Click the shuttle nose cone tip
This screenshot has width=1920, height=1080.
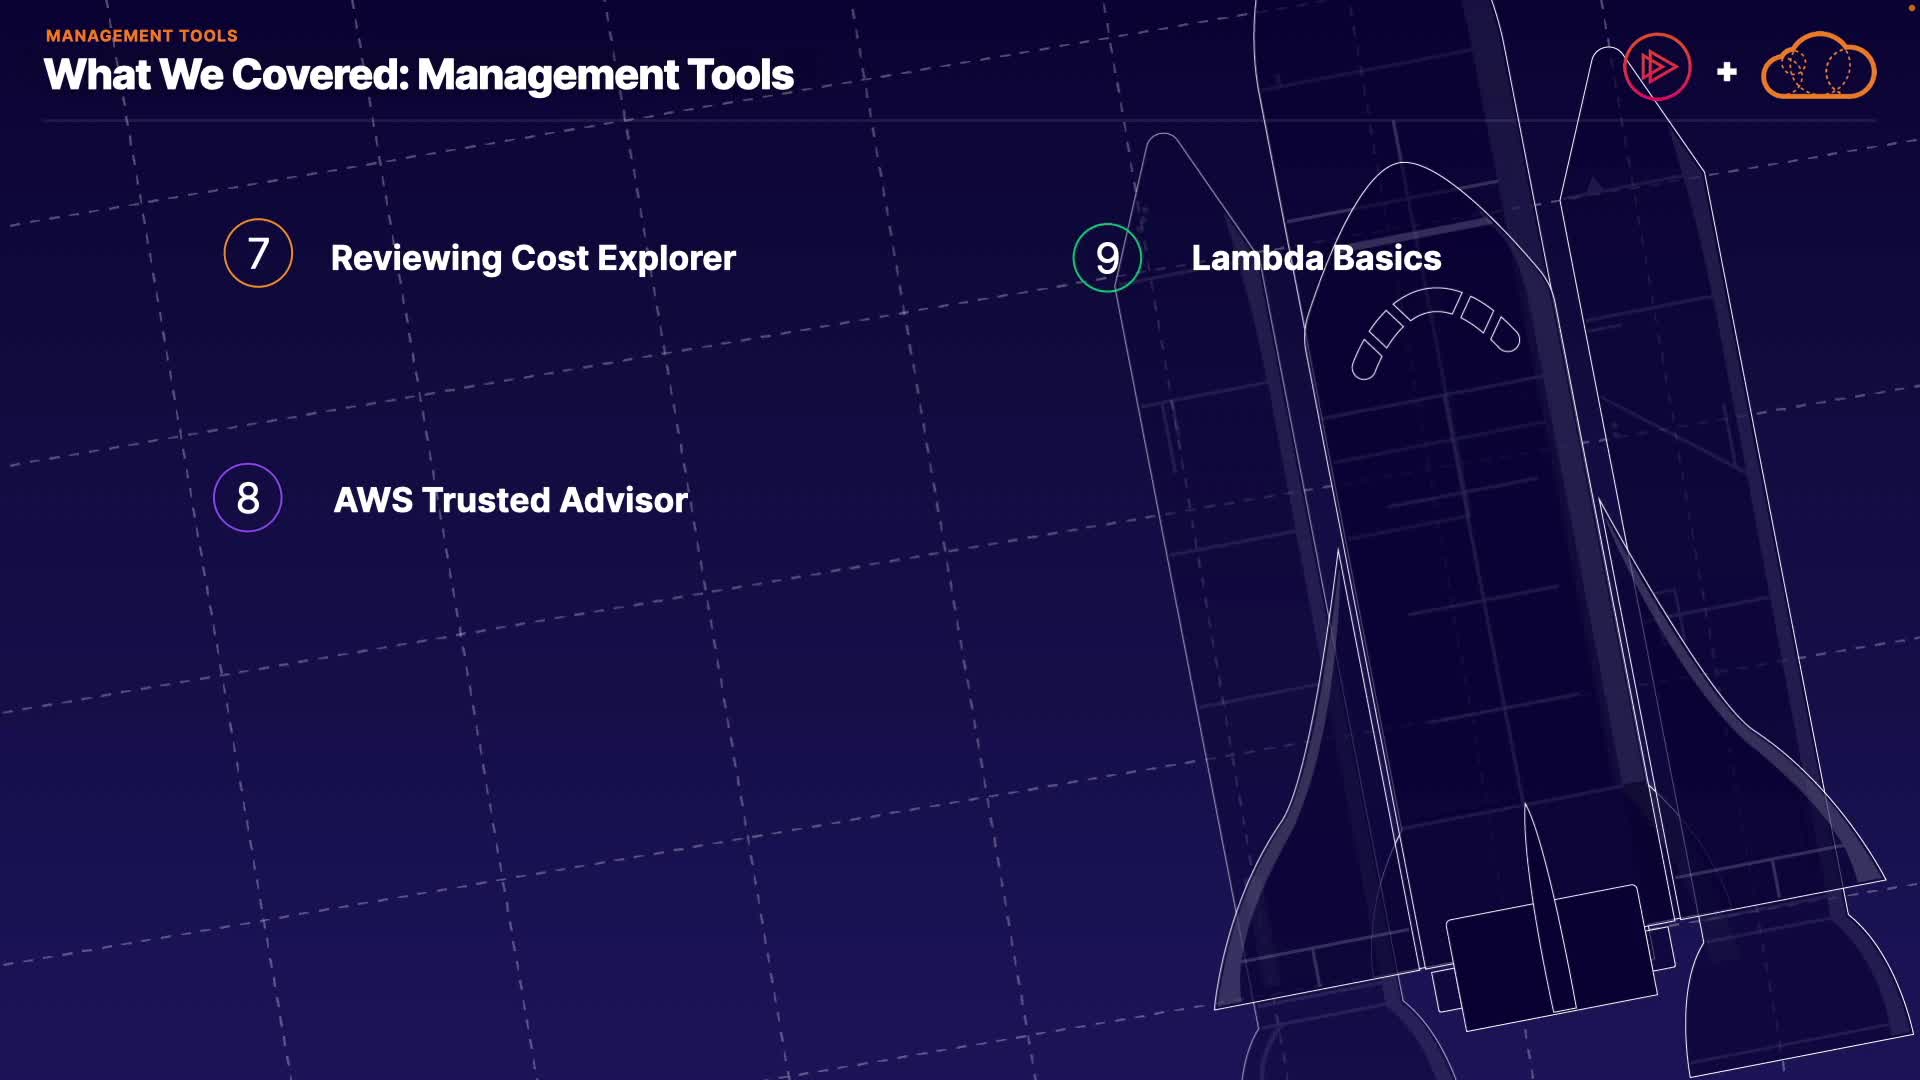[1405, 172]
